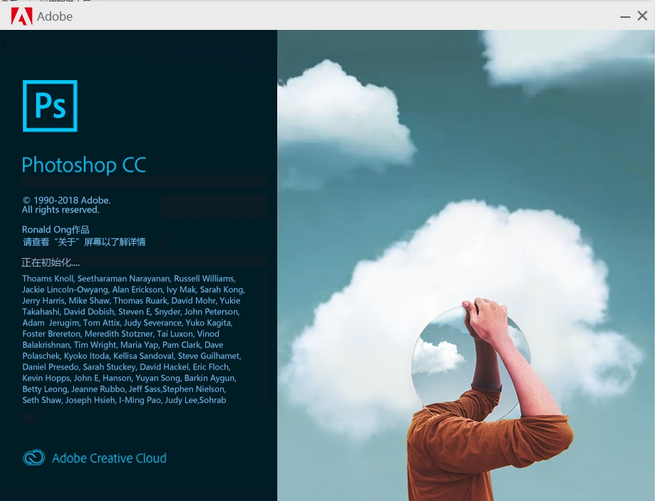Click the credits line starting "Kevin Hopps"
This screenshot has height=501, width=655.
tap(129, 378)
